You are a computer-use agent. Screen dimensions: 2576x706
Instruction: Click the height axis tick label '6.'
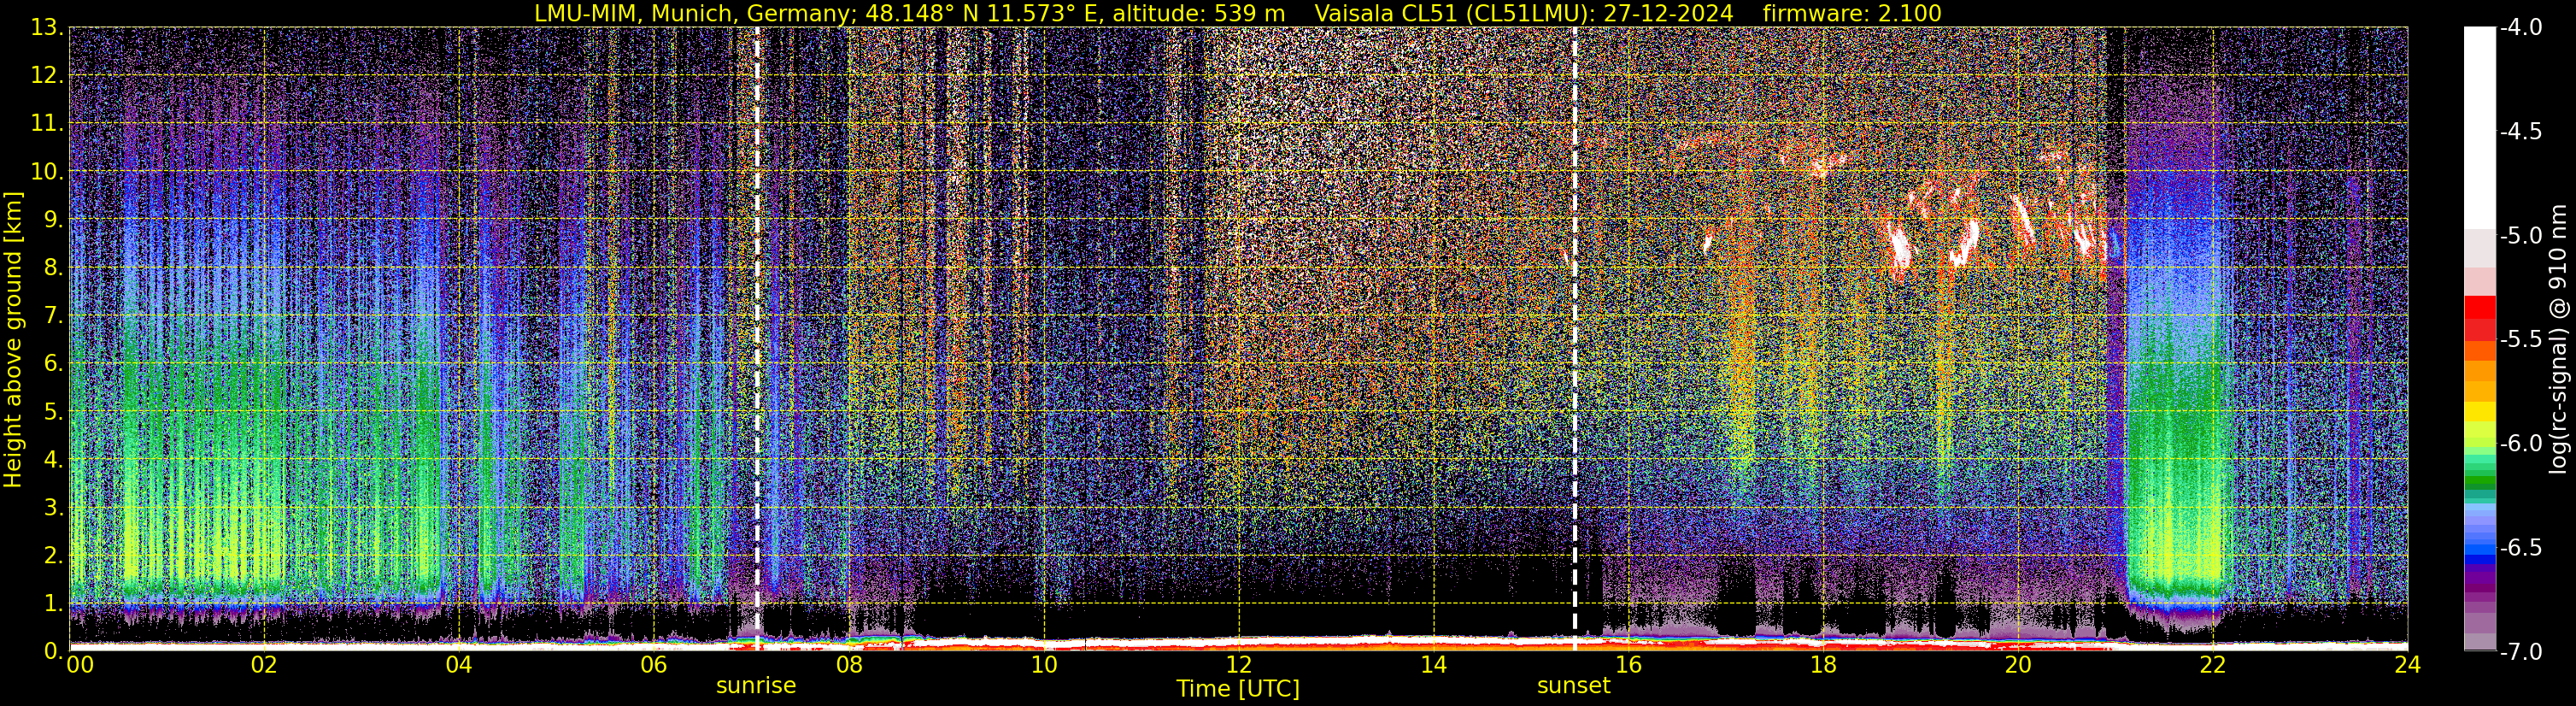53,364
